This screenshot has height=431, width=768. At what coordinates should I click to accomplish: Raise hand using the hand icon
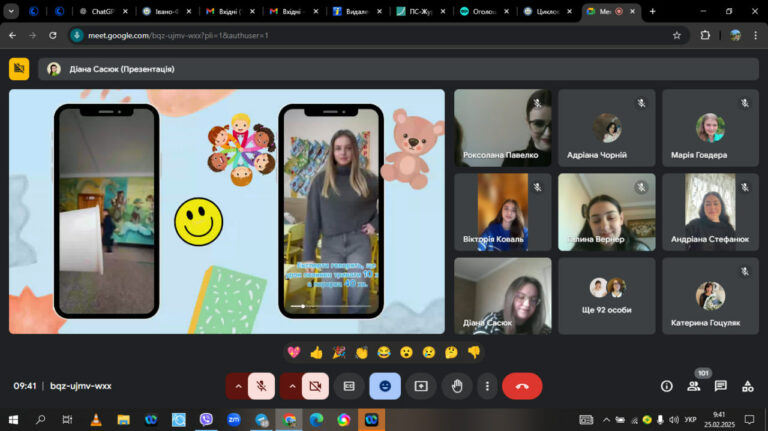pos(457,386)
